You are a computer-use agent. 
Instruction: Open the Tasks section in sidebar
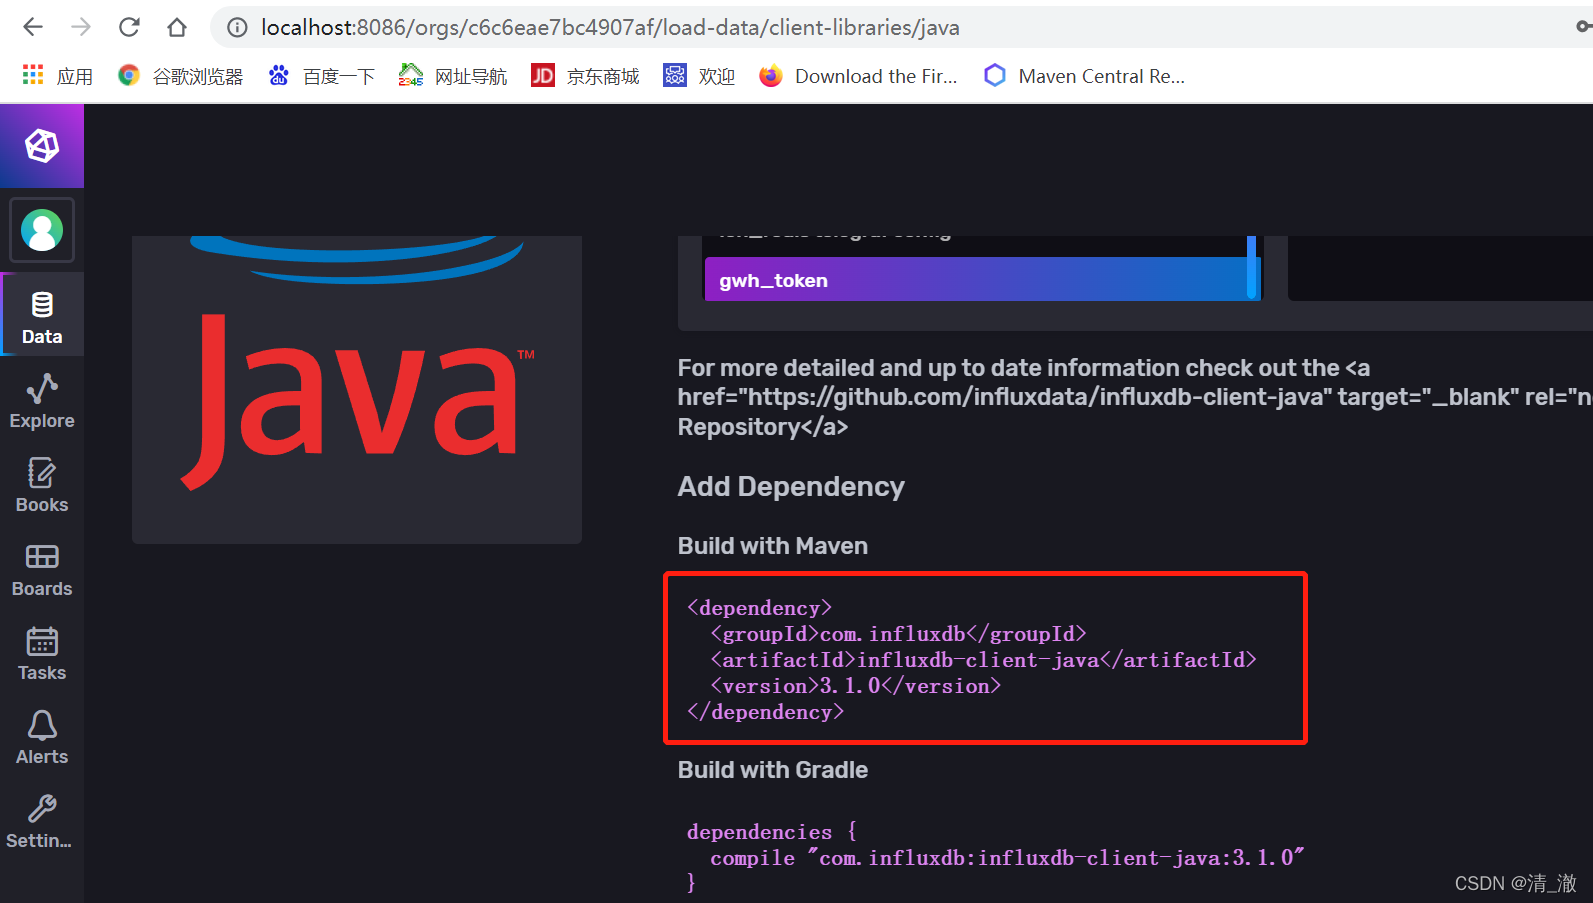(x=42, y=652)
